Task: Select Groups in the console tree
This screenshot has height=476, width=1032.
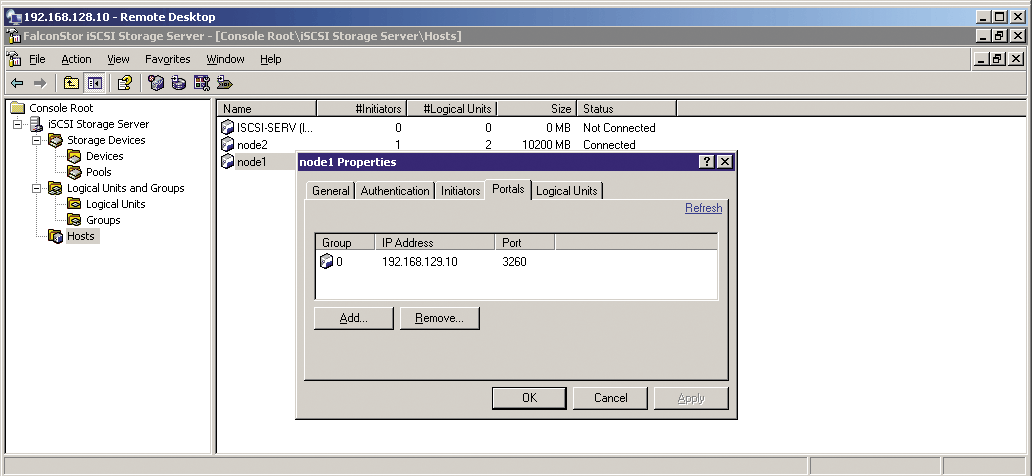Action: 103,220
